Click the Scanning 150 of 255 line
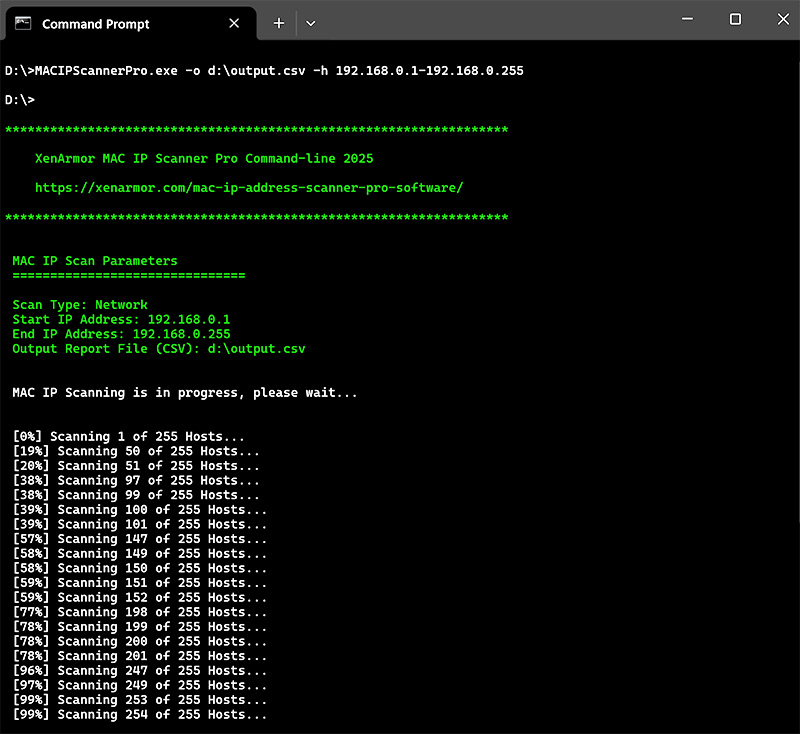800x734 pixels. click(140, 568)
